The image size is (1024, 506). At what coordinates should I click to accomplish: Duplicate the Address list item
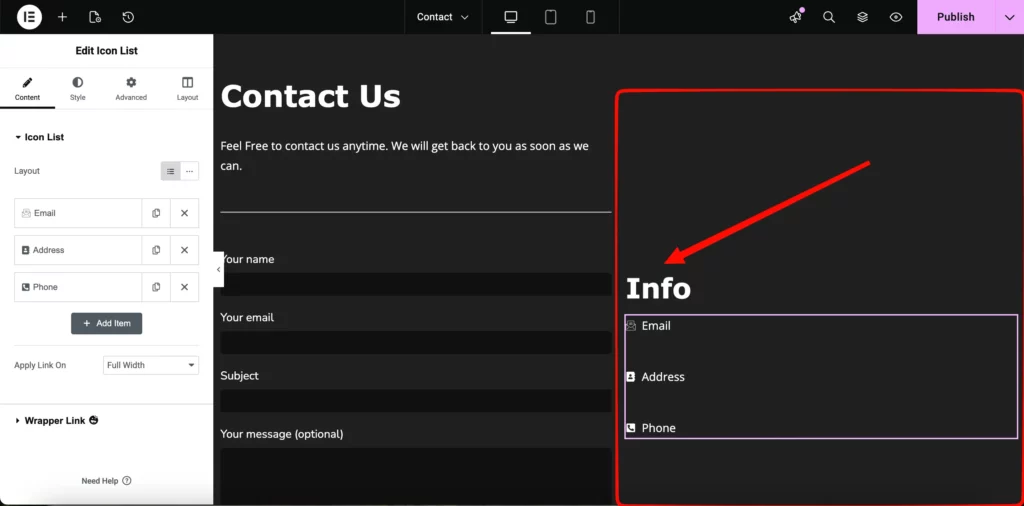(156, 250)
